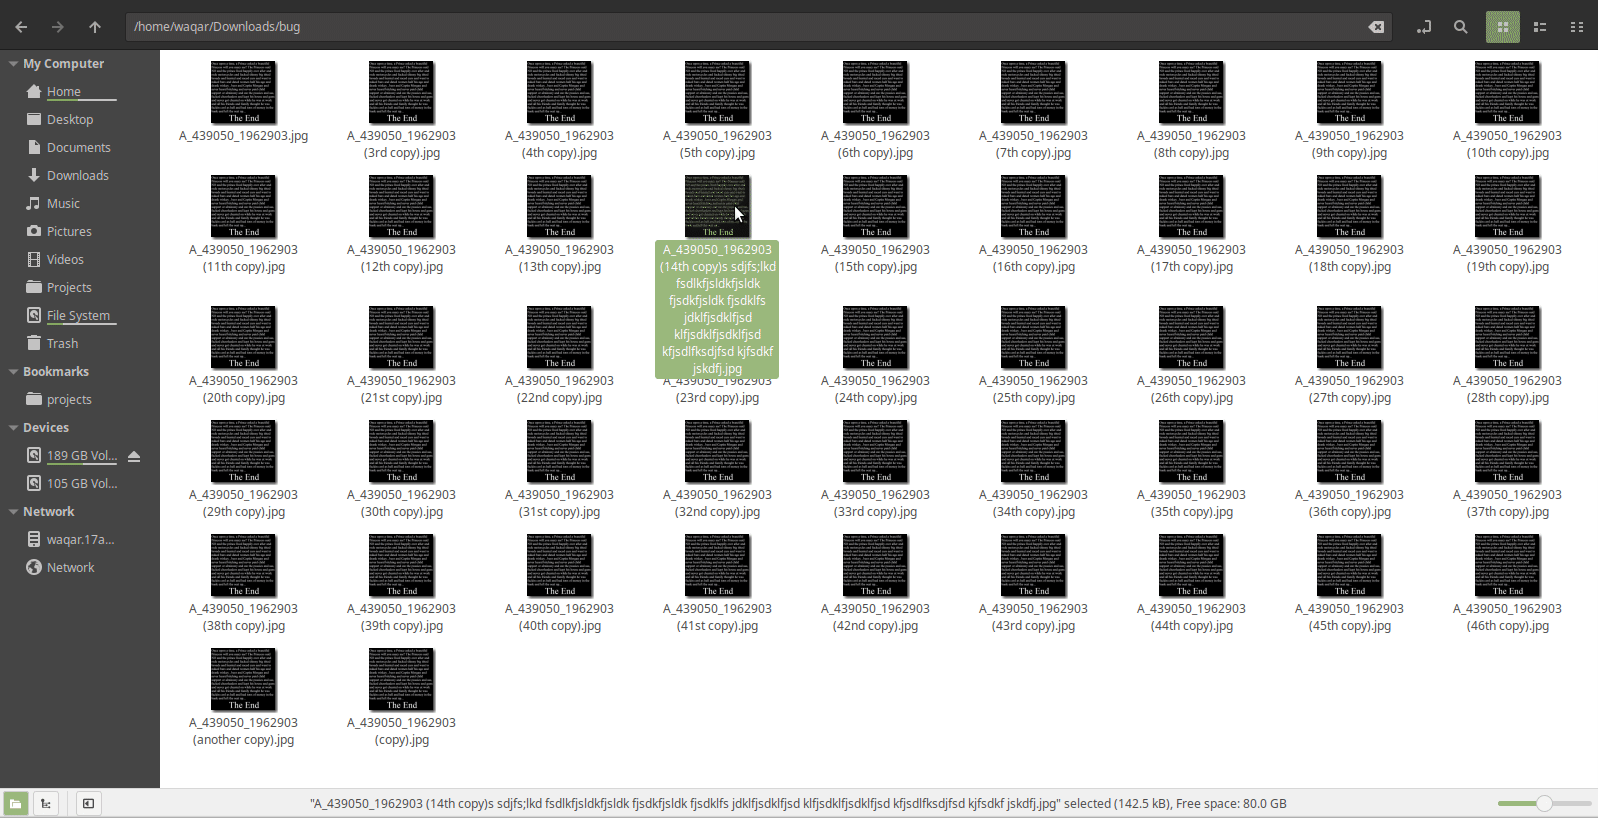The height and width of the screenshot is (818, 1598).
Task: Open the waqar.17a network location
Action: (80, 539)
